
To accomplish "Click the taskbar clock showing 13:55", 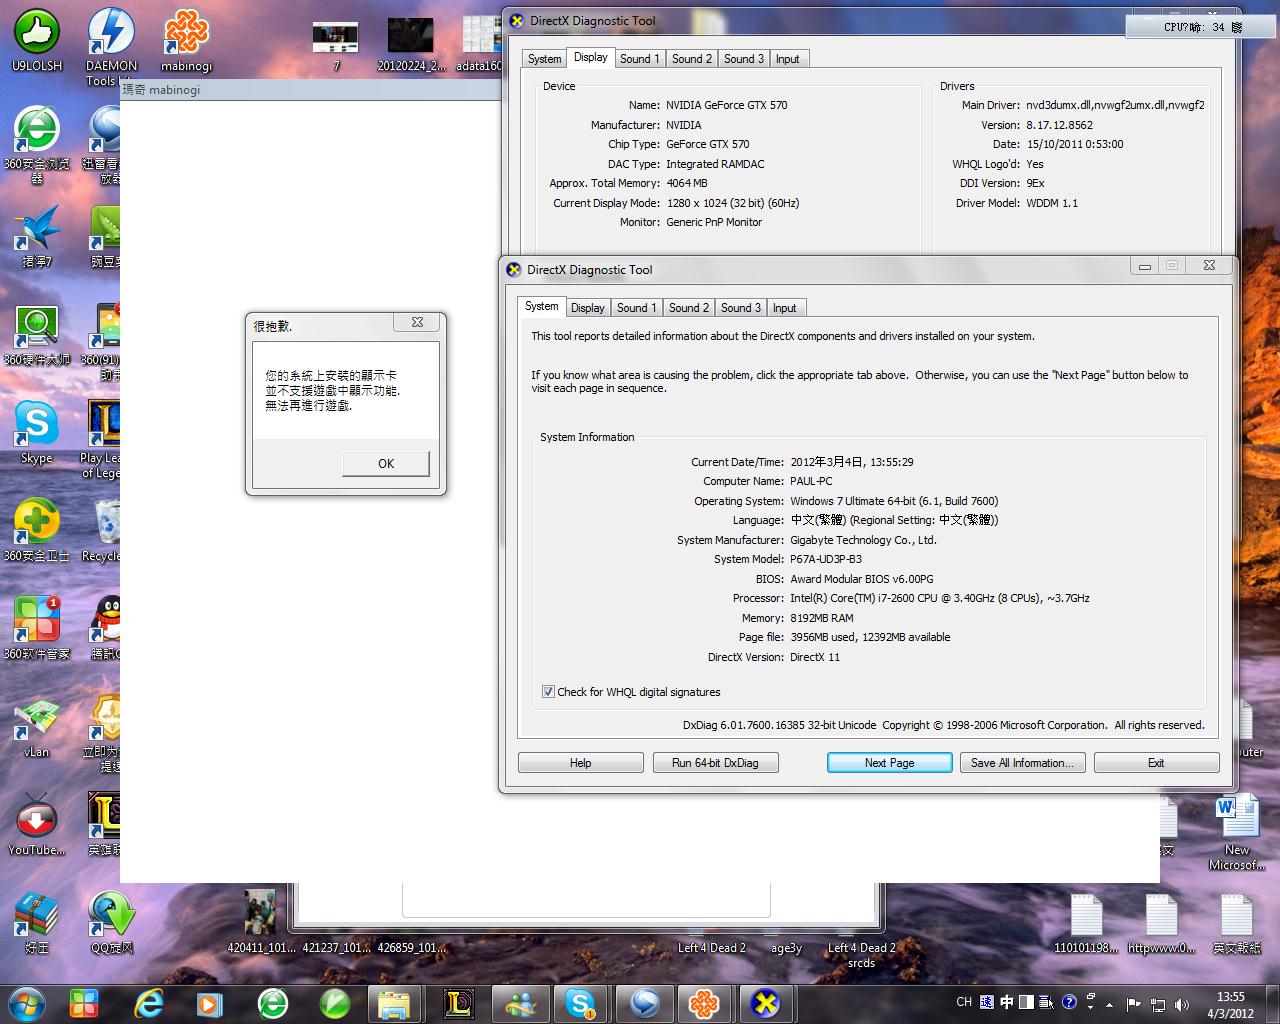I will click(1231, 1004).
